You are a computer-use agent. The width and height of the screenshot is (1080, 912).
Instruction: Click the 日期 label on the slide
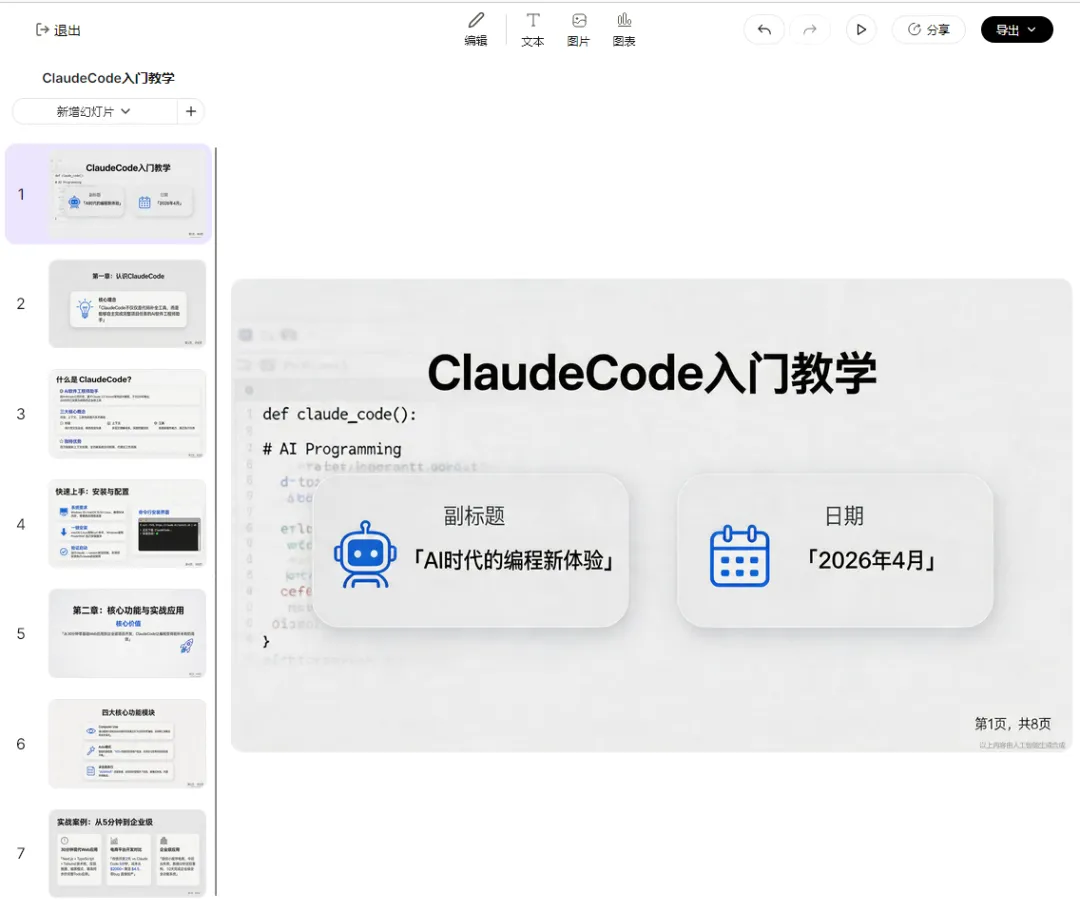[x=844, y=516]
